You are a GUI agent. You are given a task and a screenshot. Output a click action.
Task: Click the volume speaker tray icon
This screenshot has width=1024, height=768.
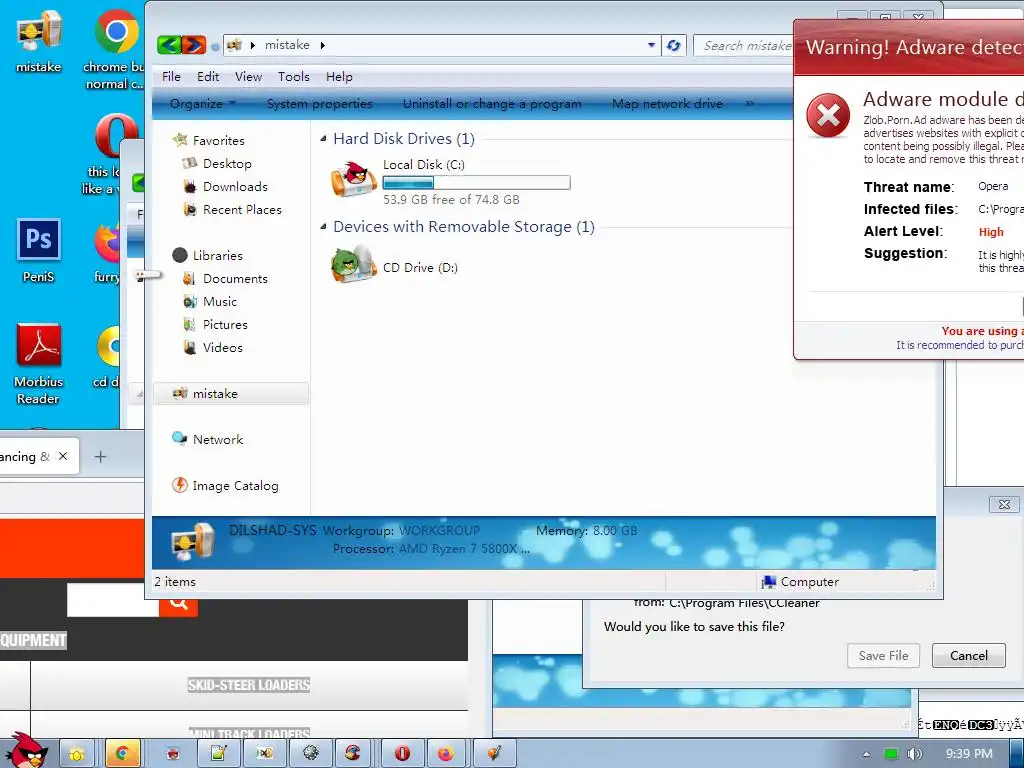pyautogui.click(x=914, y=754)
